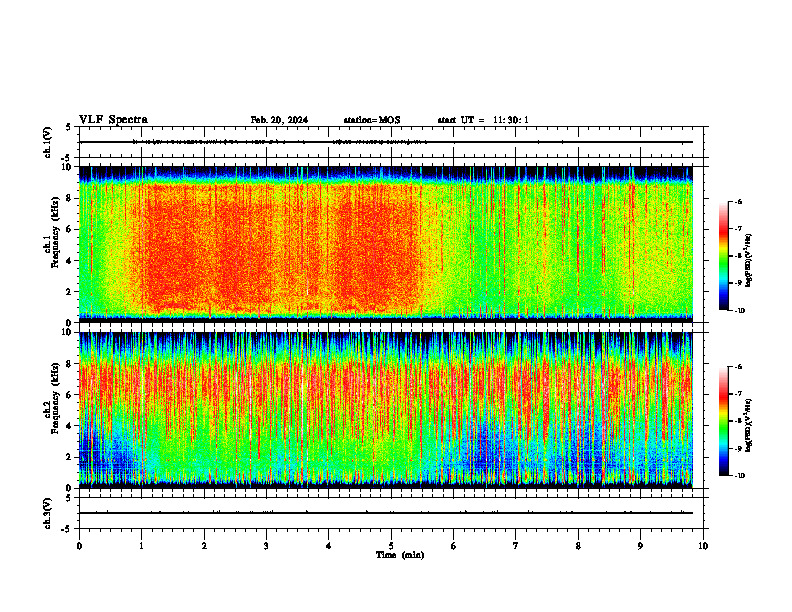Click time axis tick label '6'
792x612 pixels.
pos(454,546)
